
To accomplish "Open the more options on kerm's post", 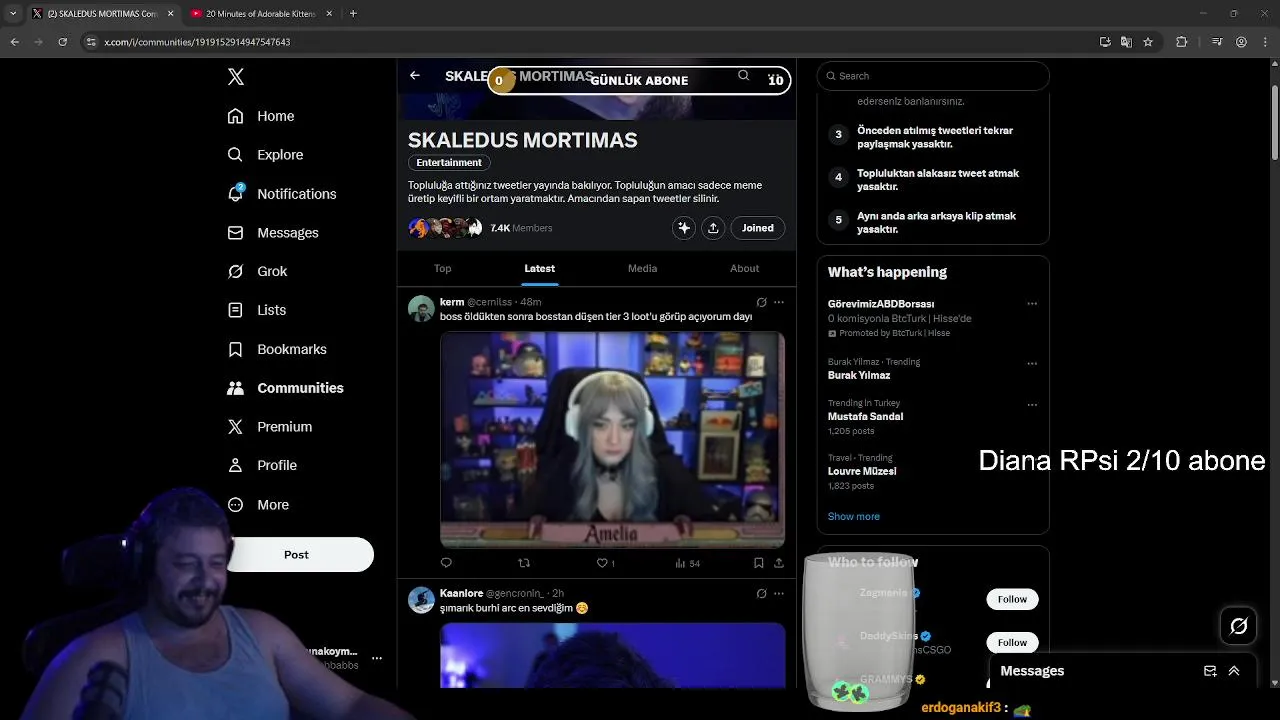I will [779, 302].
